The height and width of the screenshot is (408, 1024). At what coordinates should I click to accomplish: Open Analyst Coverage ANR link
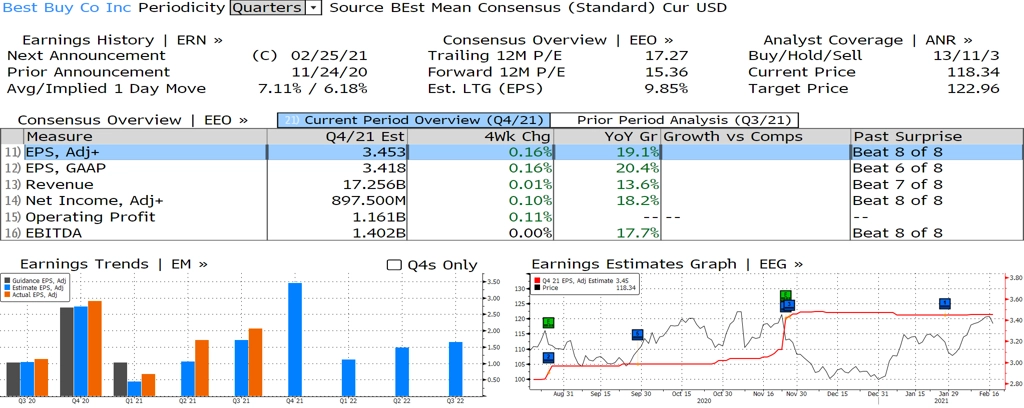tap(867, 40)
